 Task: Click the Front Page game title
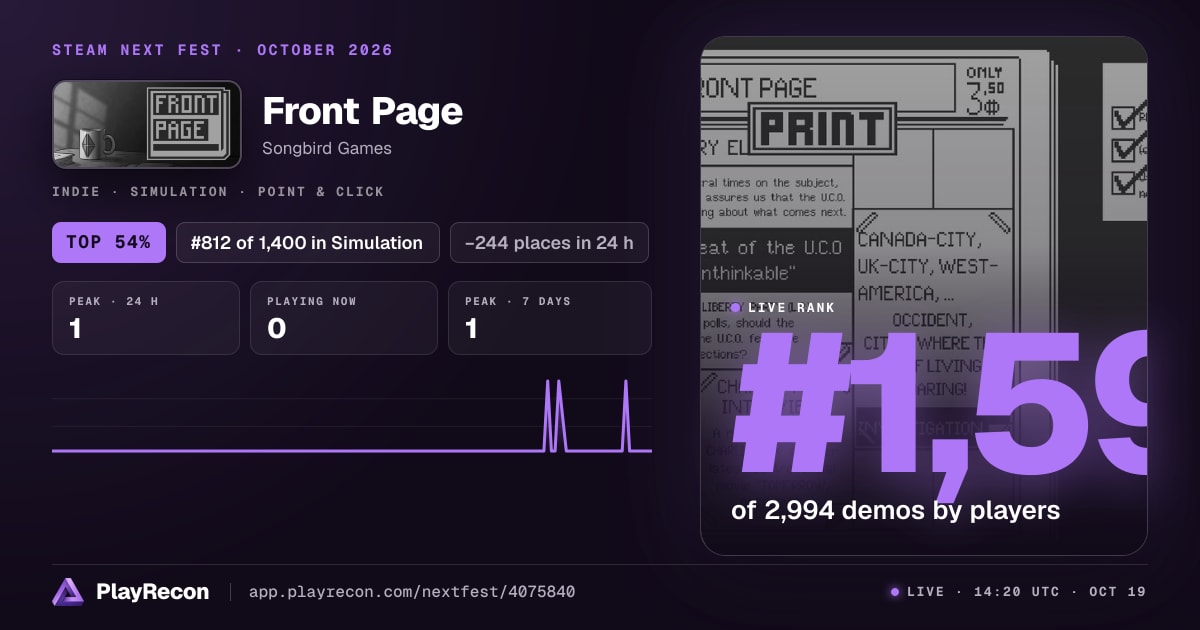click(x=362, y=111)
